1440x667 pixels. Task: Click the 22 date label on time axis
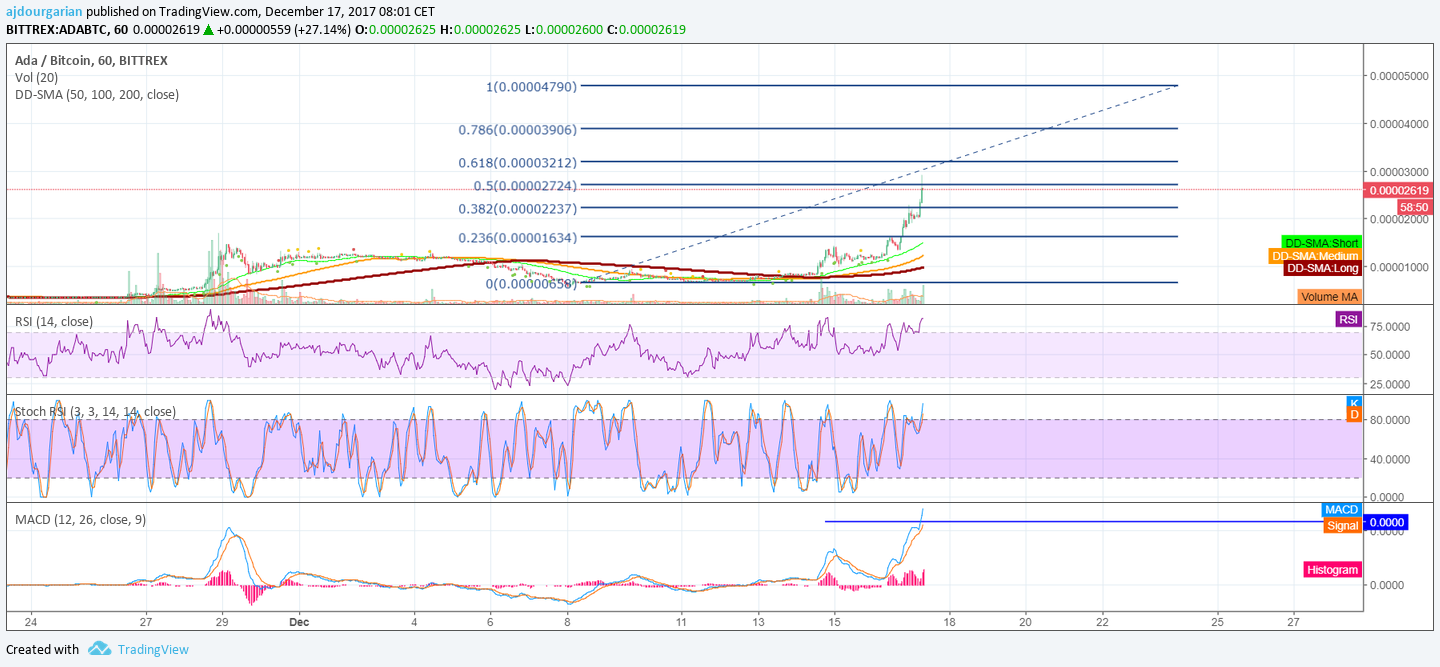click(x=1102, y=621)
